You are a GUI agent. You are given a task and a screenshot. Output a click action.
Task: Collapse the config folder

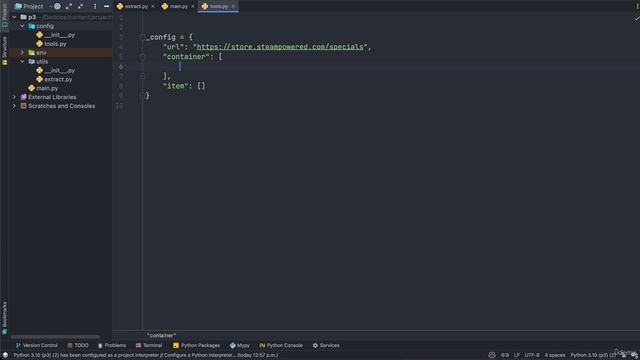click(x=22, y=26)
